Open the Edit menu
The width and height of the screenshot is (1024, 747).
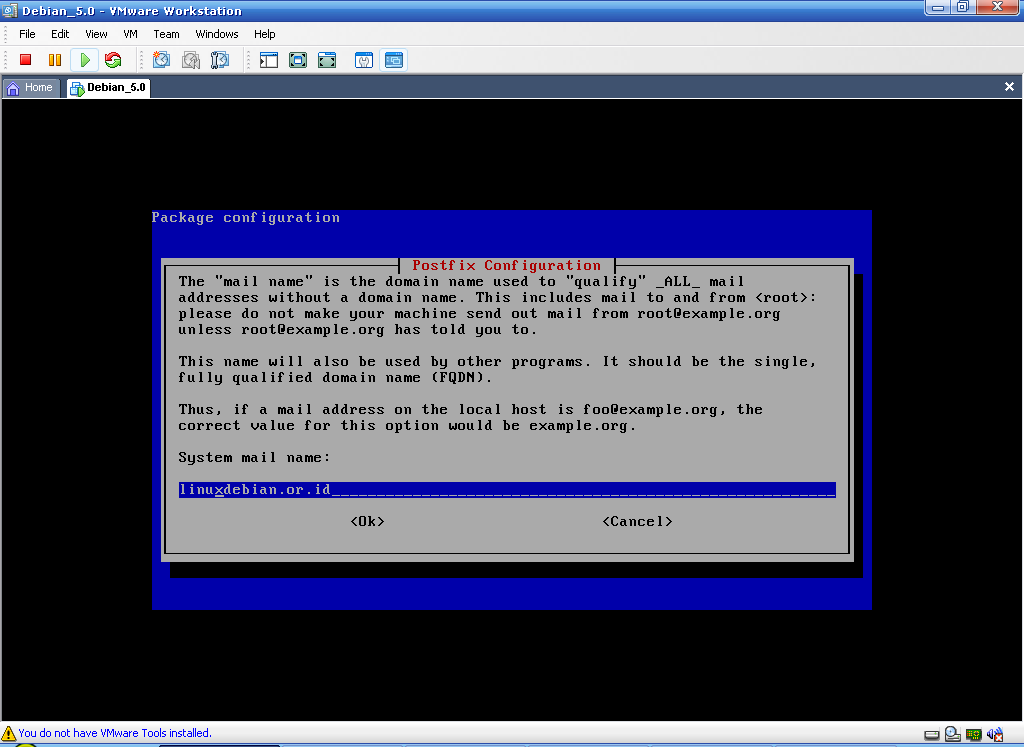[60, 34]
